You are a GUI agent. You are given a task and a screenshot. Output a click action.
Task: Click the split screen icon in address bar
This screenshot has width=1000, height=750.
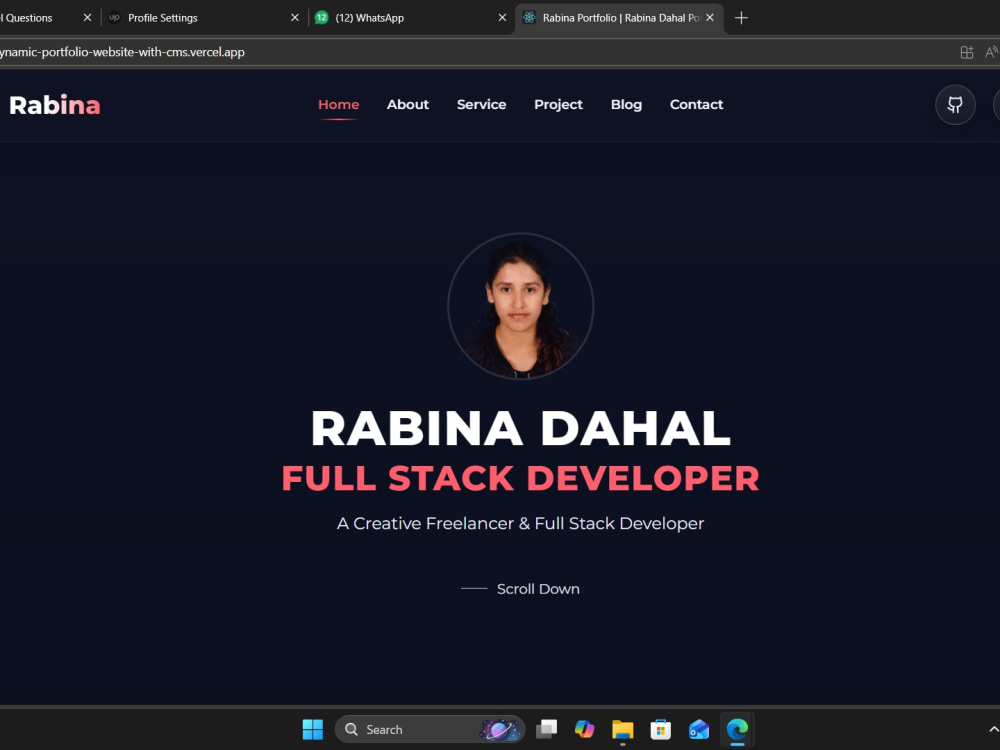(x=967, y=52)
